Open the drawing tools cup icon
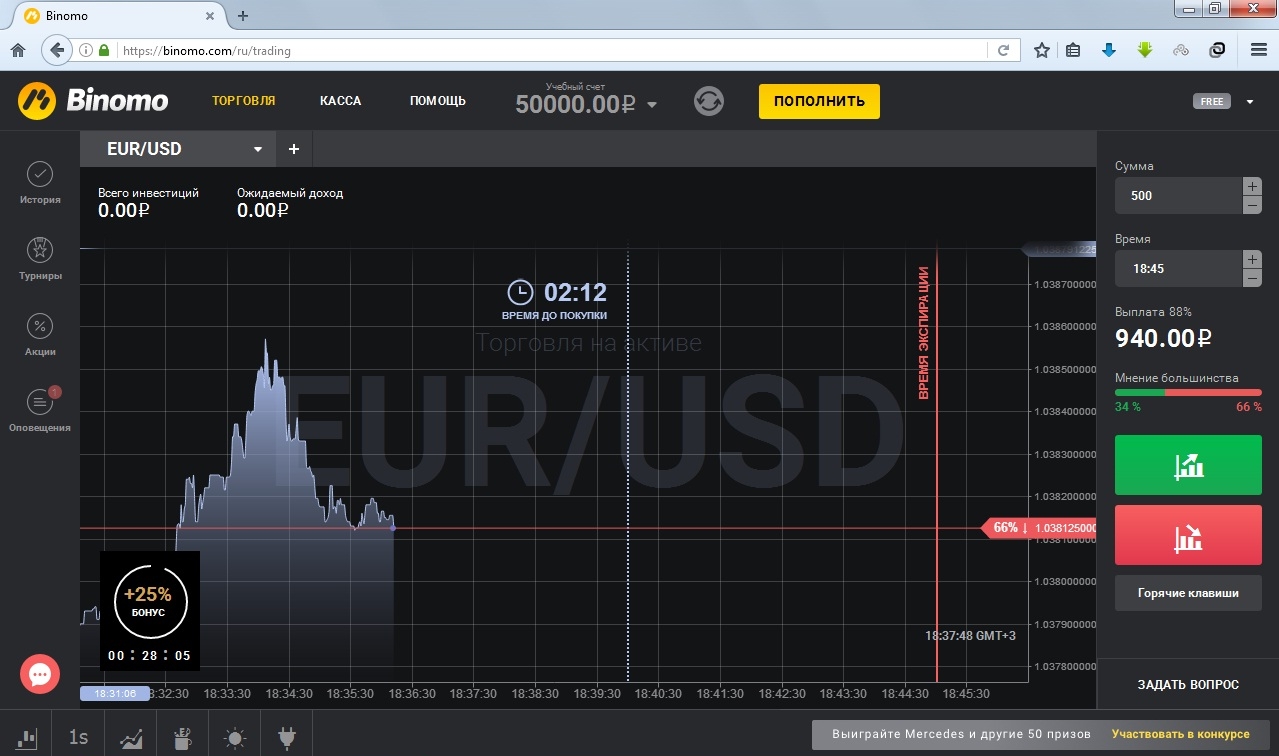 182,738
